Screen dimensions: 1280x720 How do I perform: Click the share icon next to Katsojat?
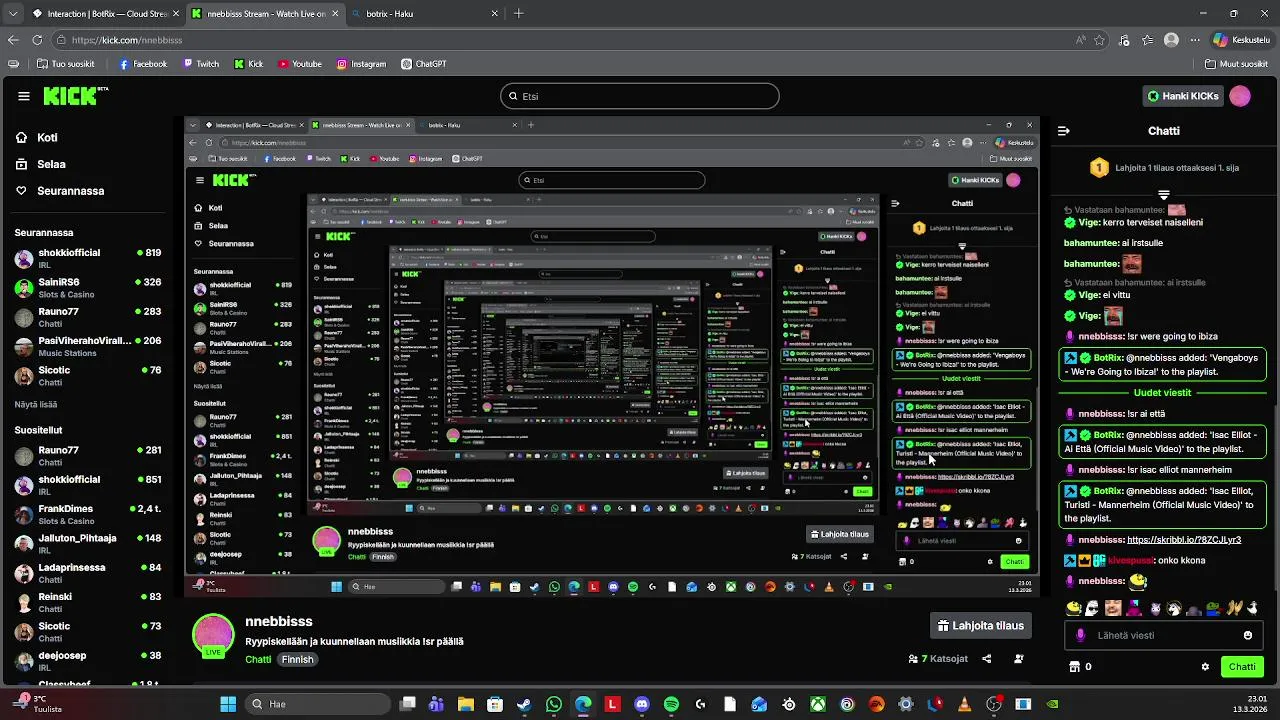[987, 659]
